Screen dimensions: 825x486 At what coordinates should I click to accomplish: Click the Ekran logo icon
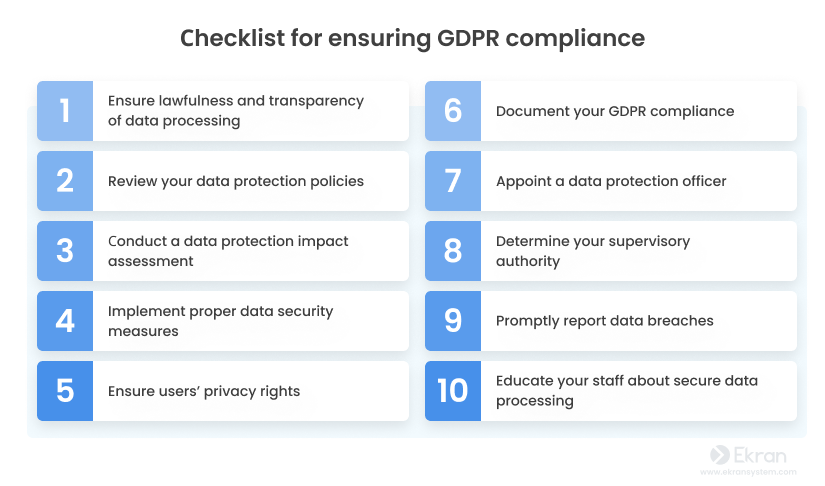(719, 455)
